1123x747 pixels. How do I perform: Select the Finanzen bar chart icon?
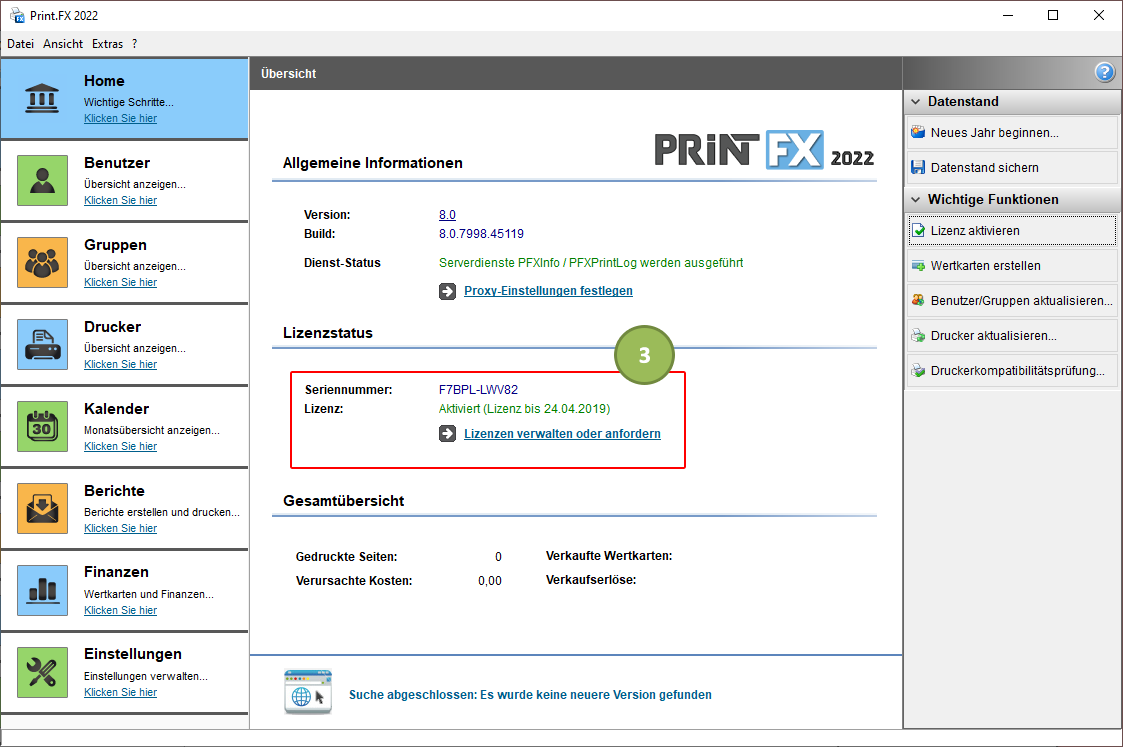[42, 590]
